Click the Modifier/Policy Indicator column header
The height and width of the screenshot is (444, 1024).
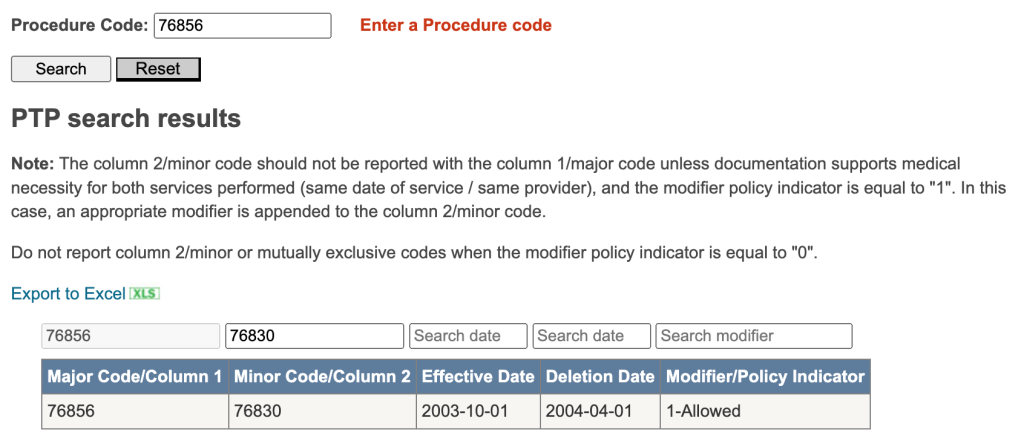pyautogui.click(x=765, y=377)
